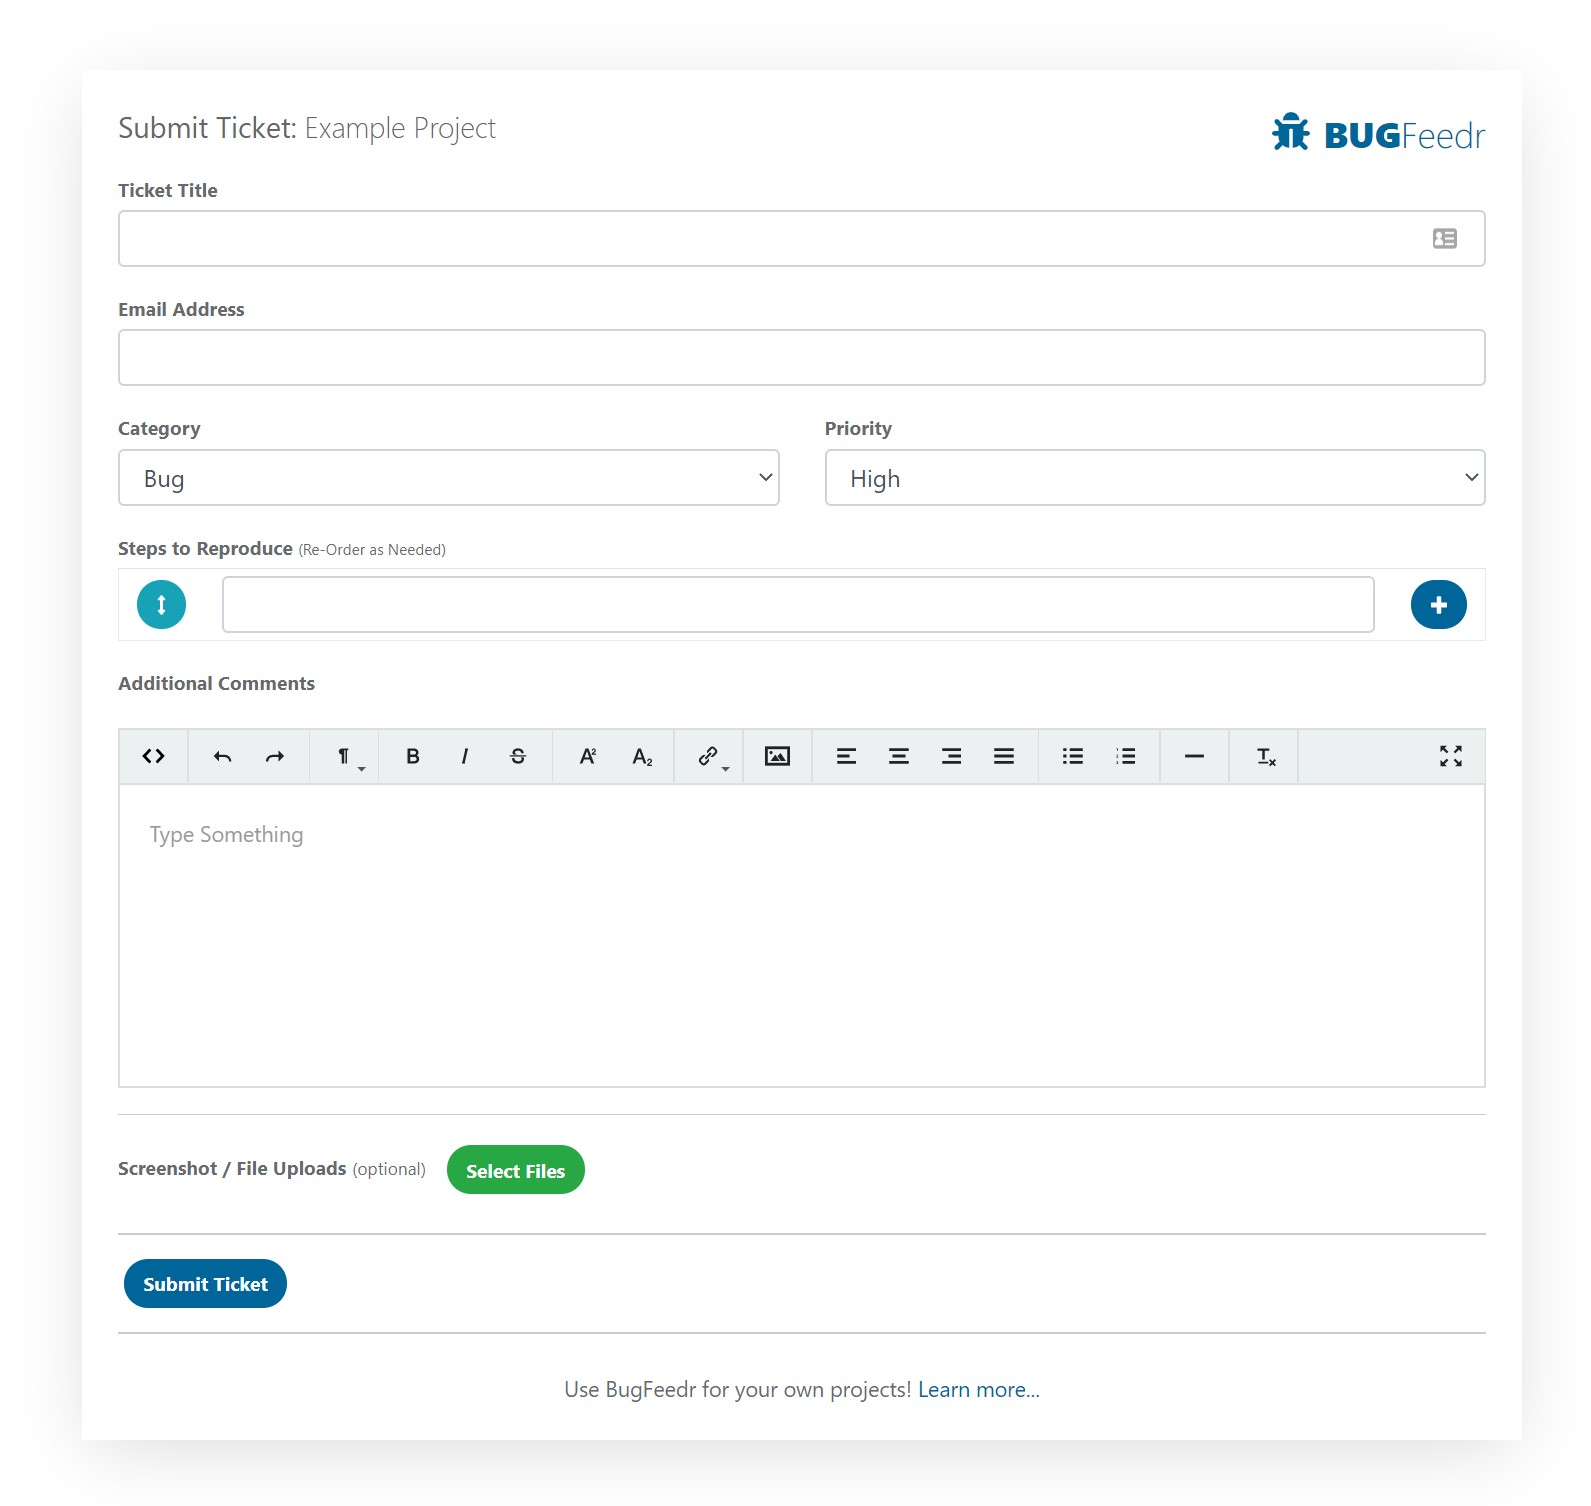Open code view in editor toolbar
Image resolution: width=1591 pixels, height=1506 pixels.
pos(153,756)
